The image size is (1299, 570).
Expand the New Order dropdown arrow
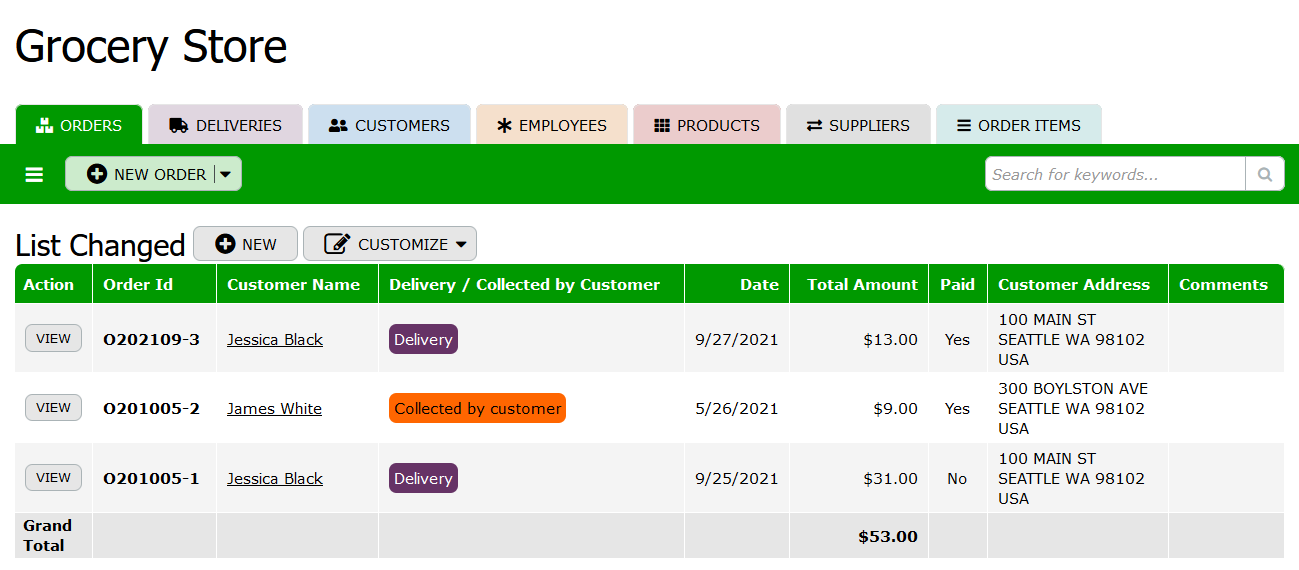[x=226, y=174]
